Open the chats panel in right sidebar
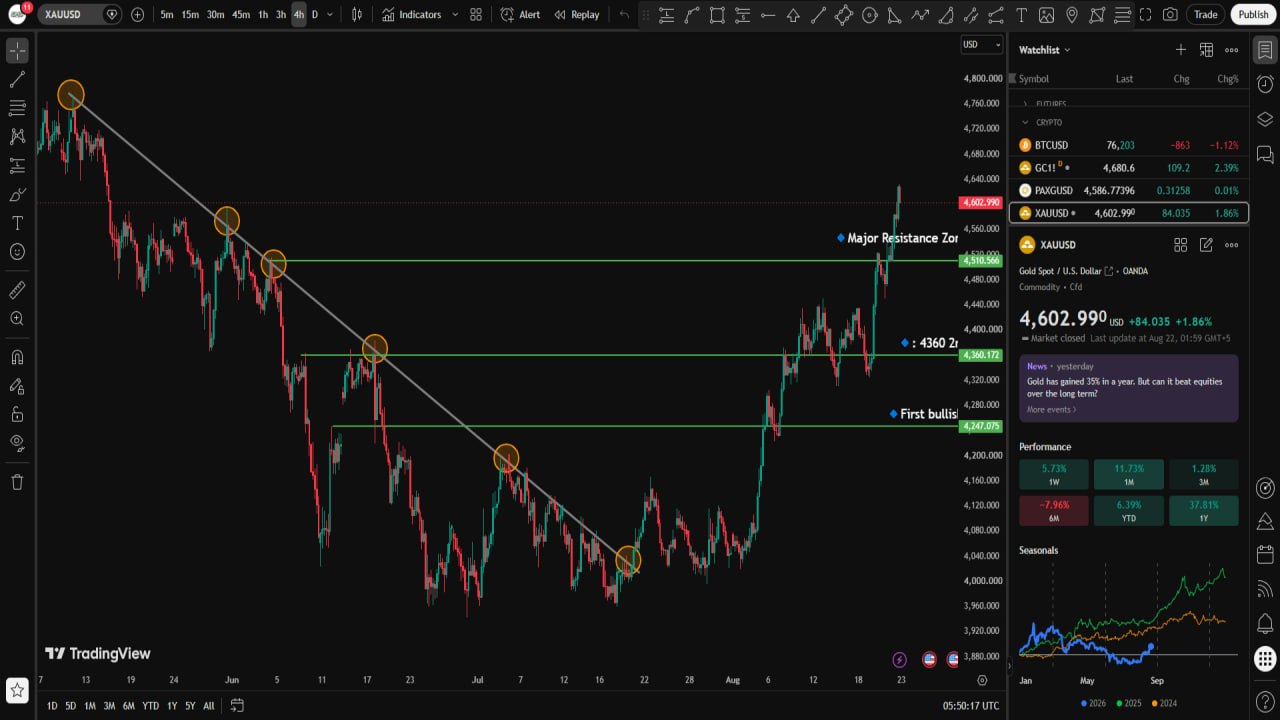This screenshot has width=1280, height=720. point(1265,154)
